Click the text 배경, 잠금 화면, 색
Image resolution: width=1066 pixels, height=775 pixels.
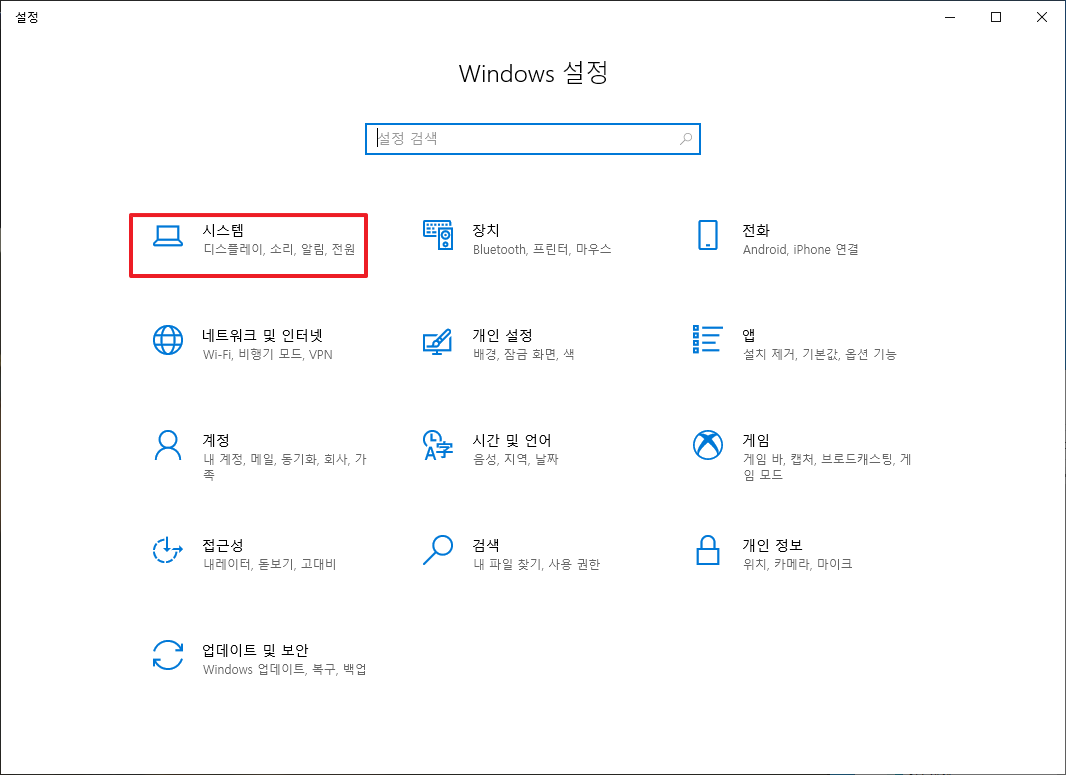pyautogui.click(x=523, y=354)
